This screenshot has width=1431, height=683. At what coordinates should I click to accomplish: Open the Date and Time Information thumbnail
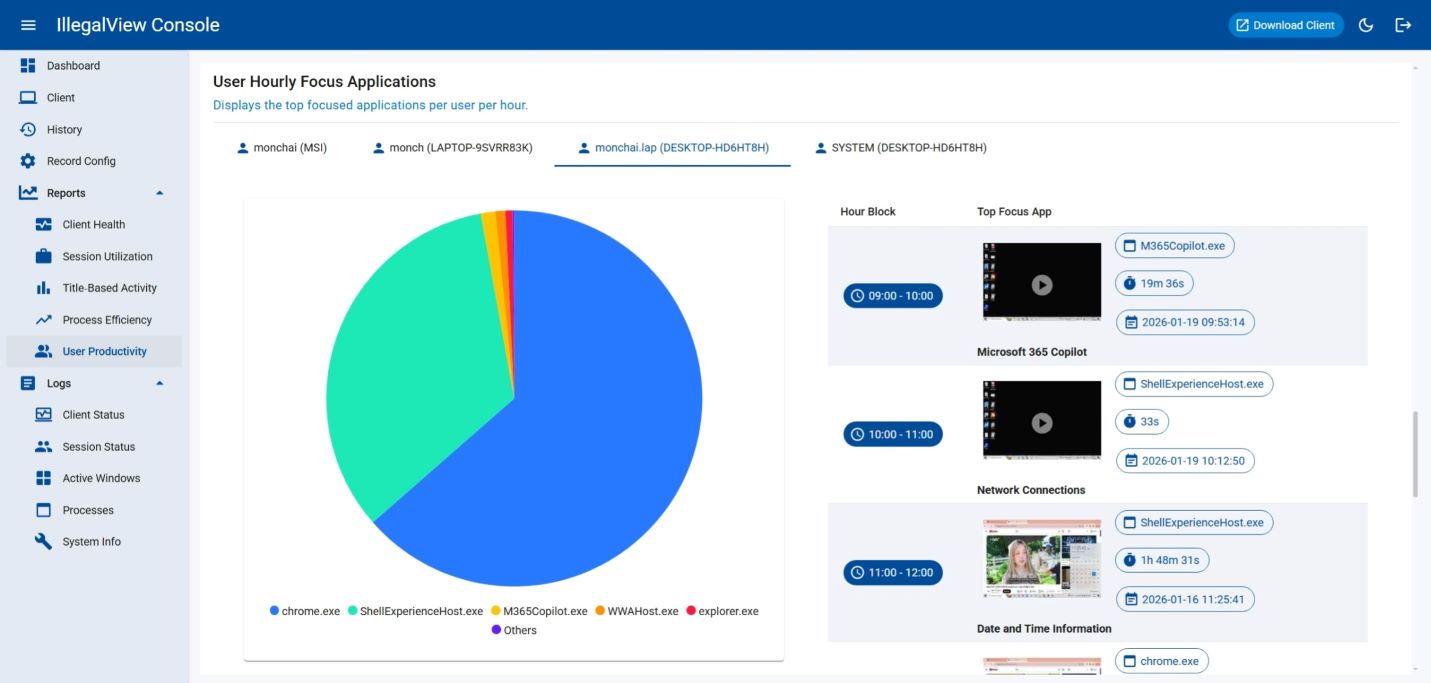pyautogui.click(x=1041, y=559)
